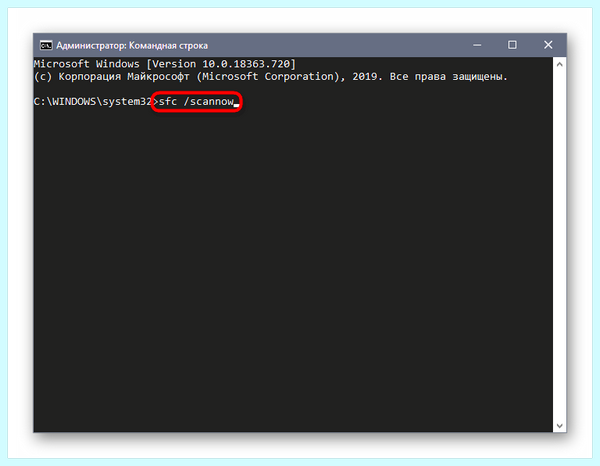
Task: Minimize the Command Prompt window
Action: [477, 45]
